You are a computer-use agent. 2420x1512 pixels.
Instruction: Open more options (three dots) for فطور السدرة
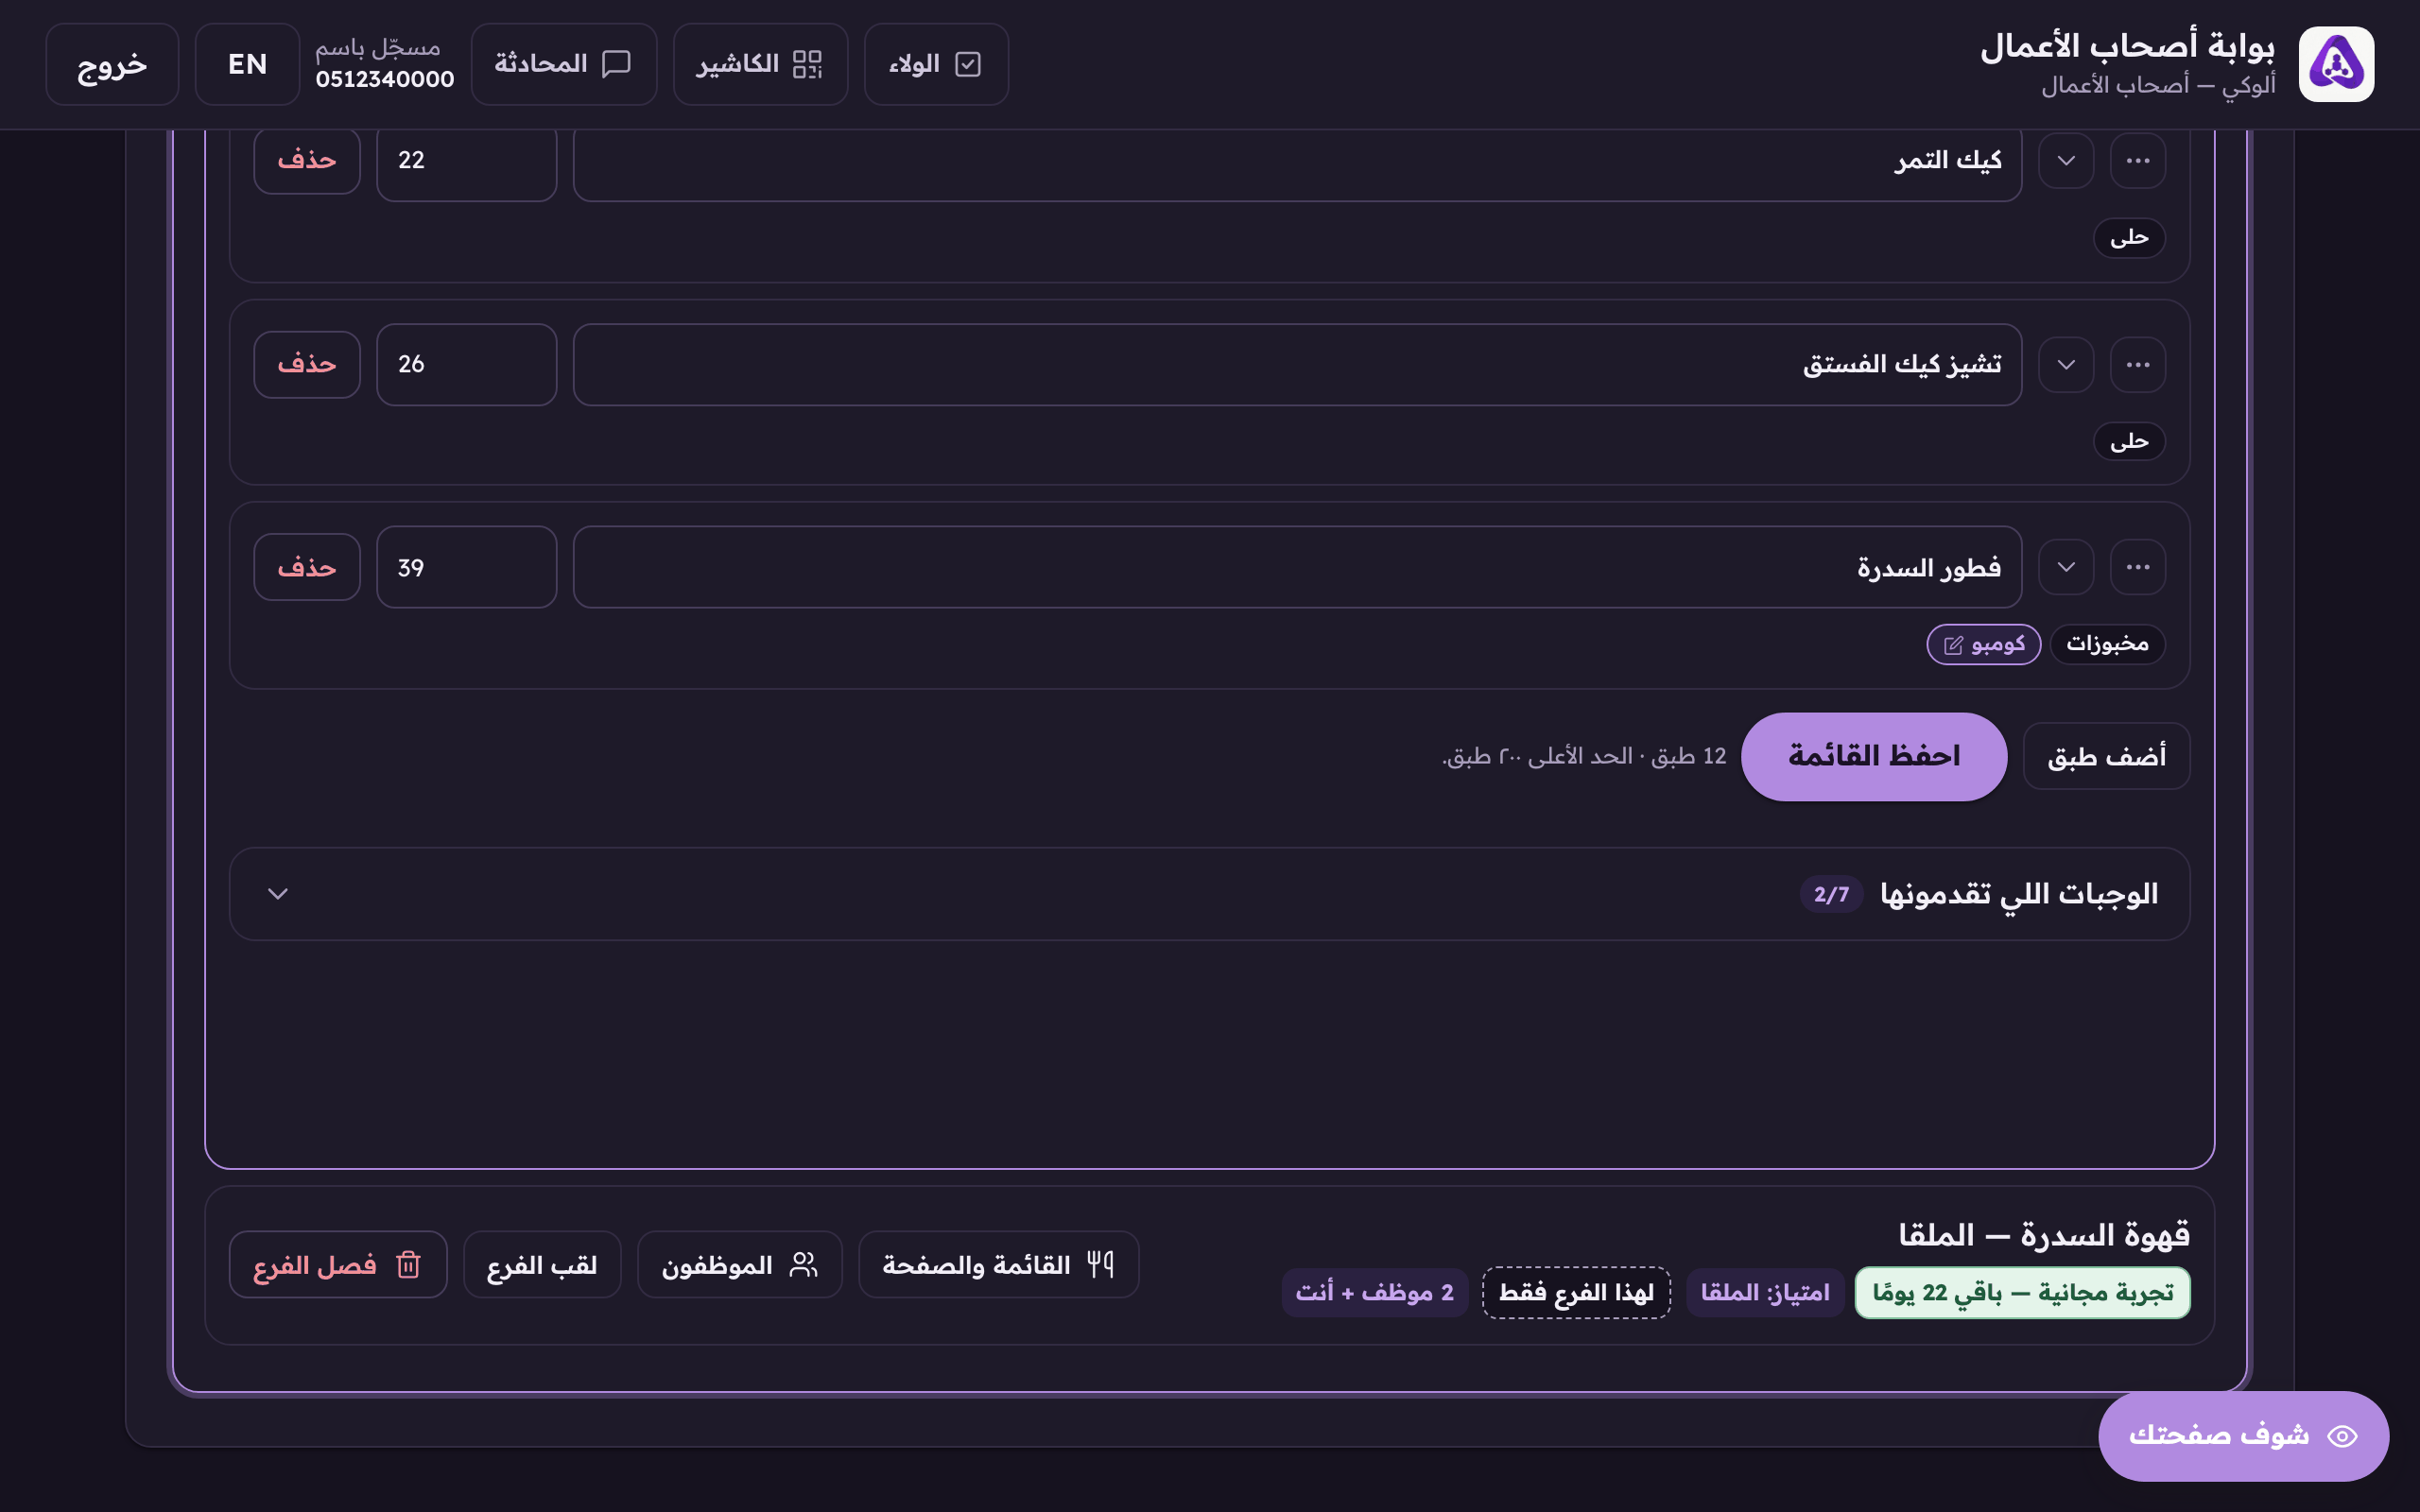pos(2138,567)
